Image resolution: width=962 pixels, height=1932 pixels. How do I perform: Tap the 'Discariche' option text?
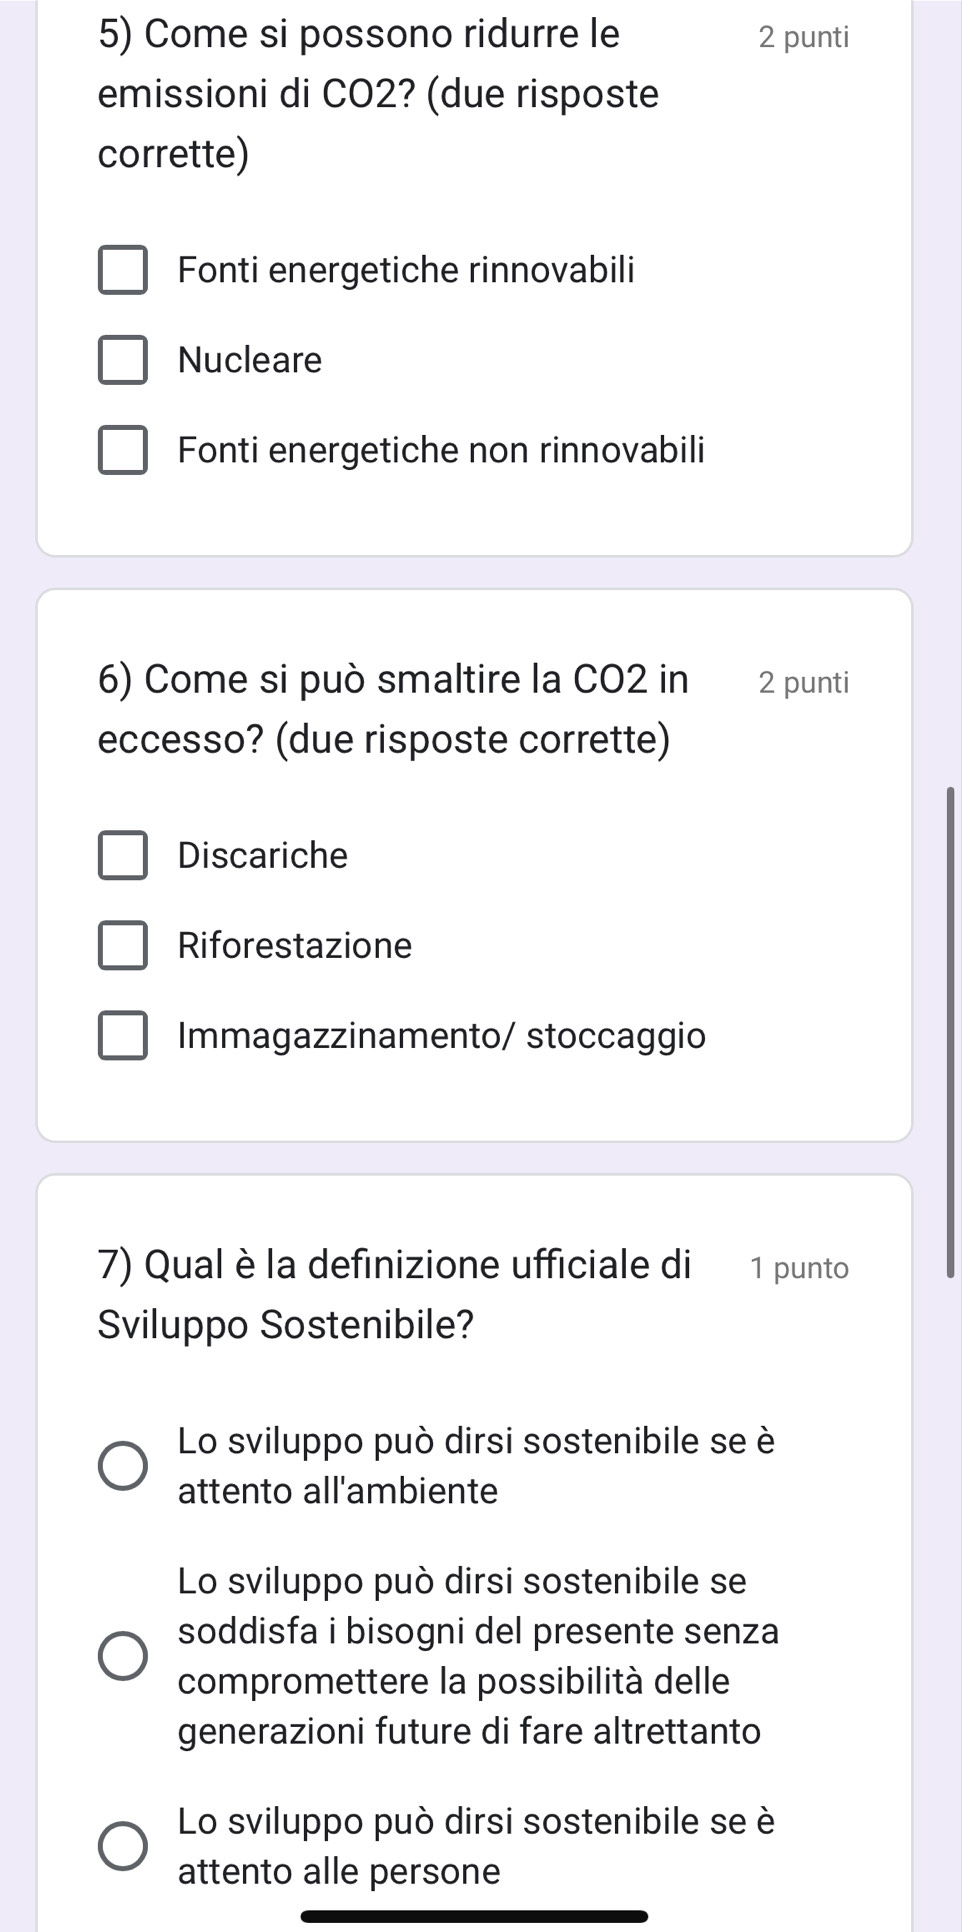(x=263, y=856)
